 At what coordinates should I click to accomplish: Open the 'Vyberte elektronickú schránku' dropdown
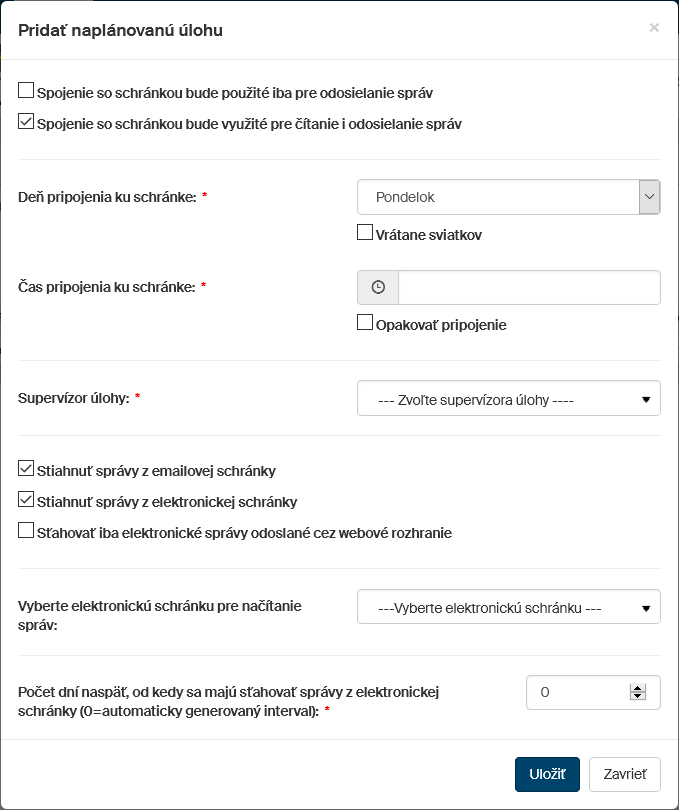(x=508, y=606)
